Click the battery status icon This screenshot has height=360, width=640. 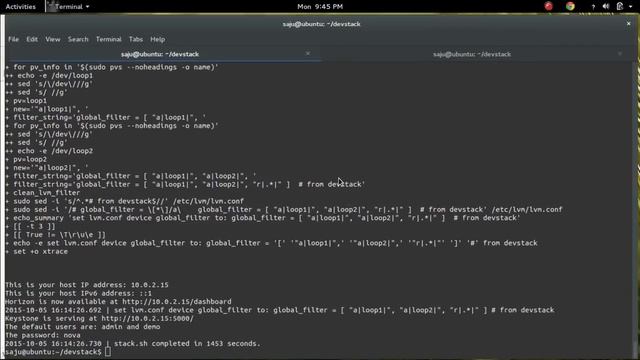click(620, 6)
